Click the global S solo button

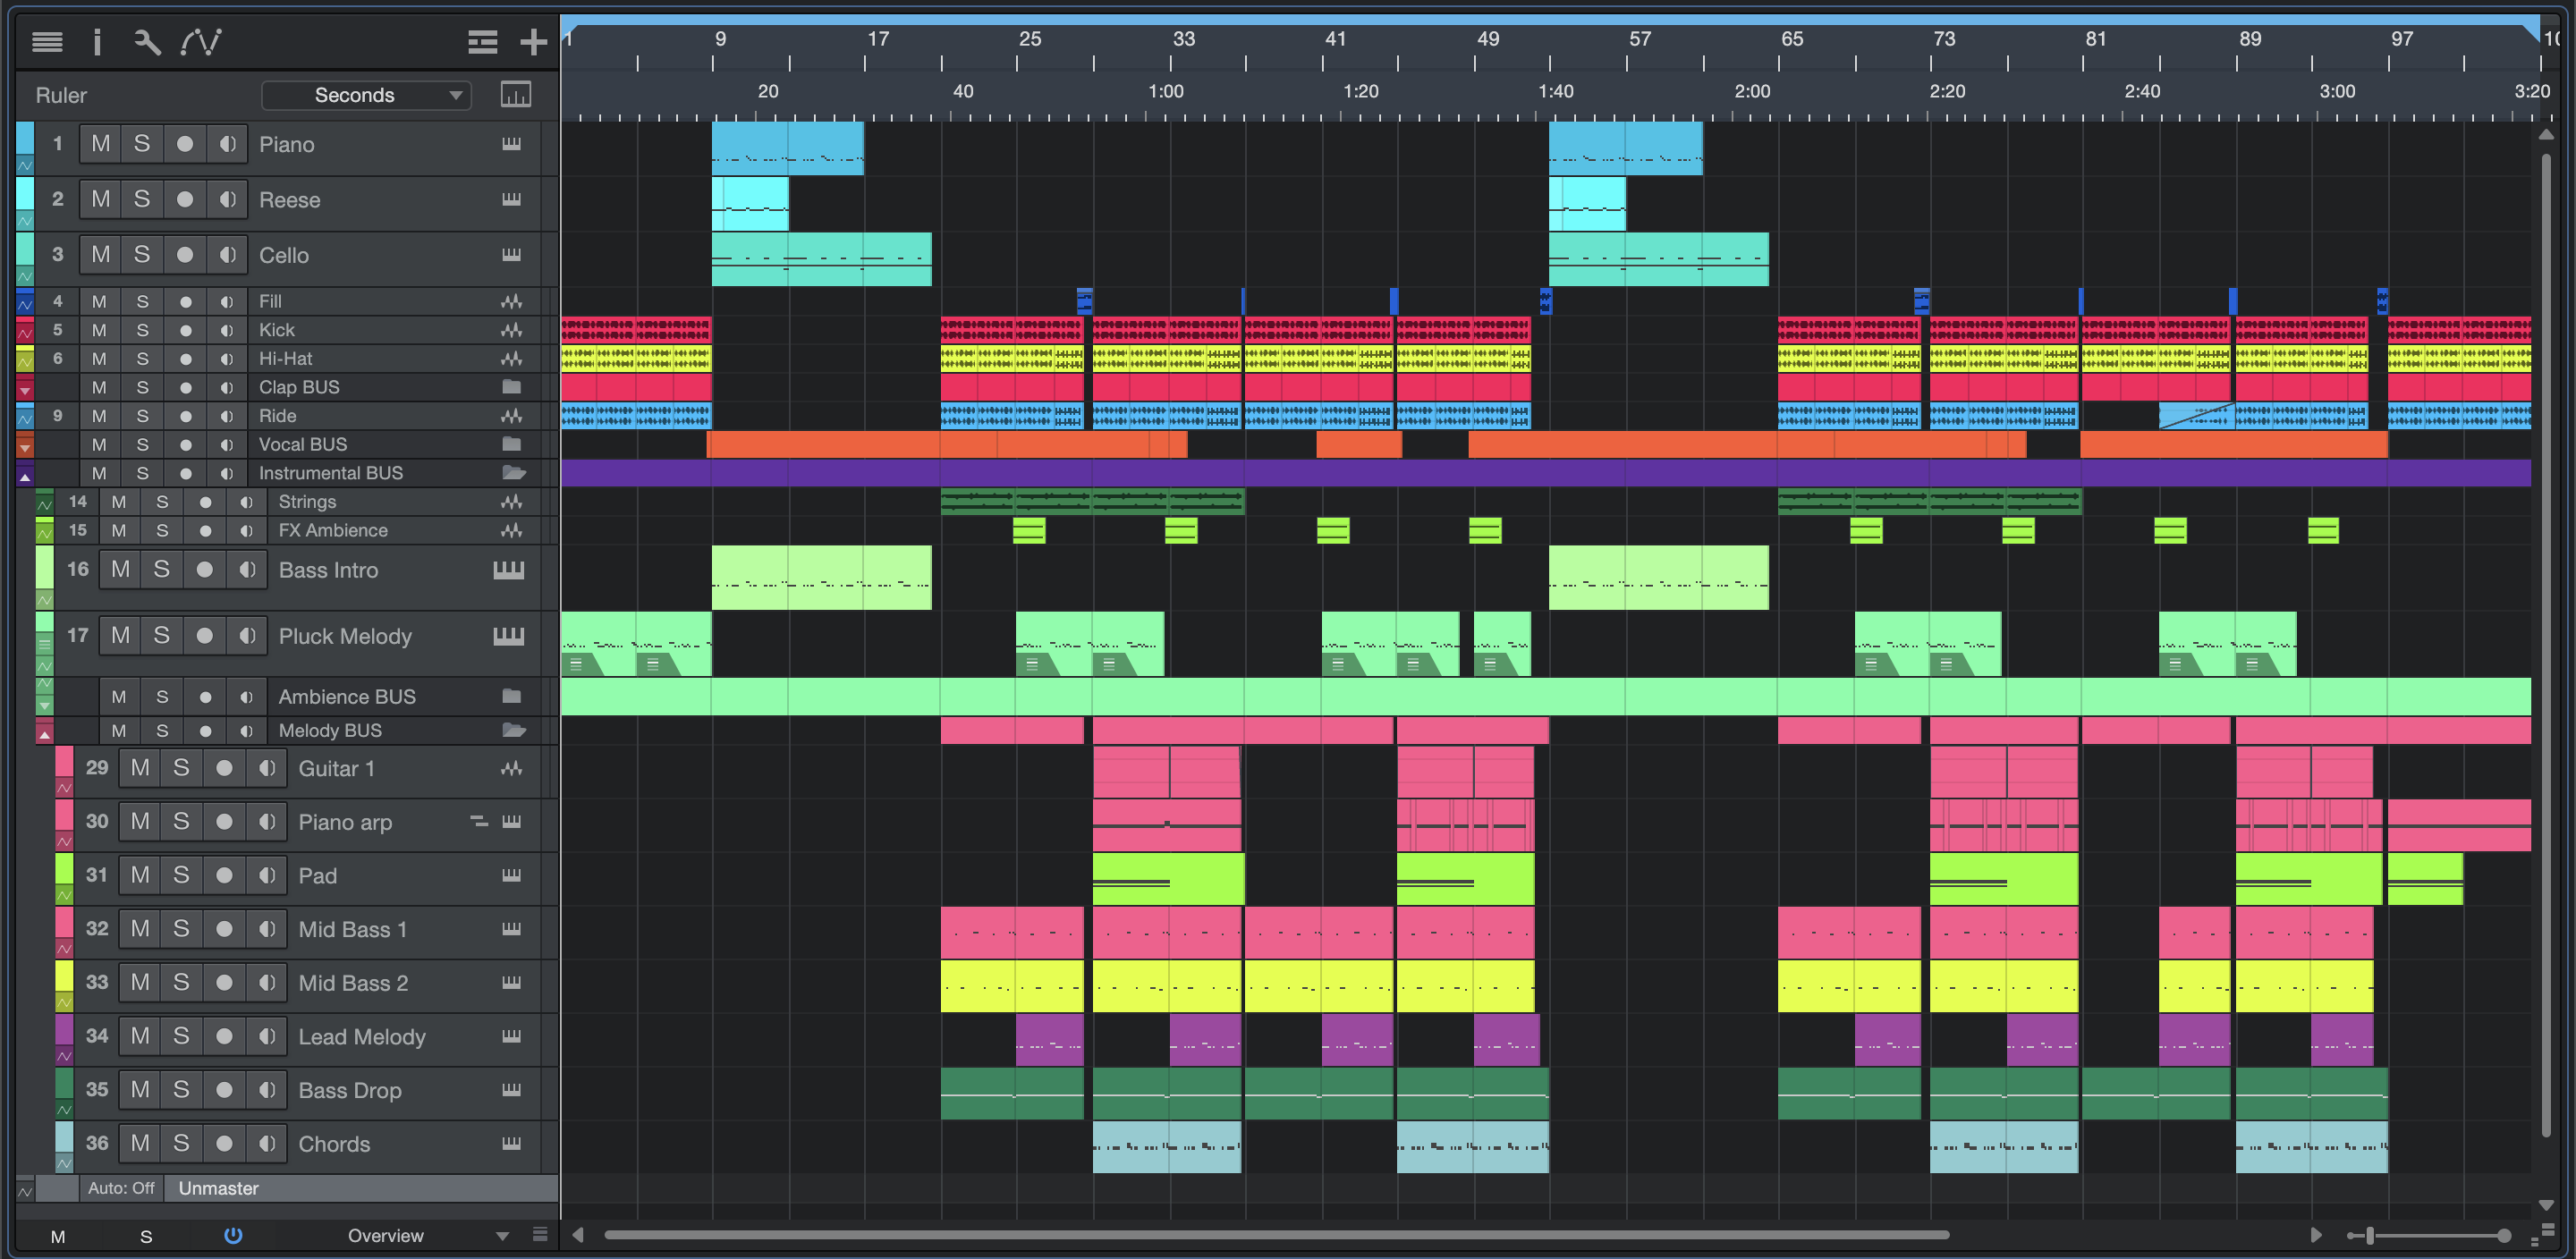[146, 1237]
